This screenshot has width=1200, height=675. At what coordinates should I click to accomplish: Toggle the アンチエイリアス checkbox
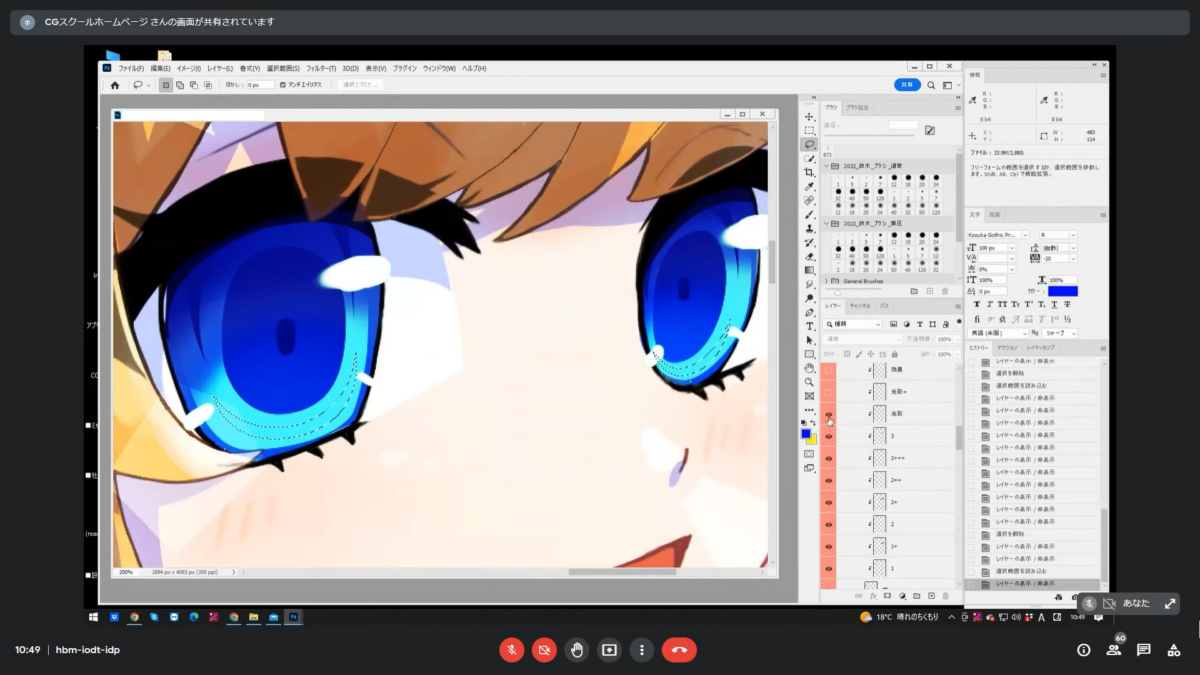[283, 85]
